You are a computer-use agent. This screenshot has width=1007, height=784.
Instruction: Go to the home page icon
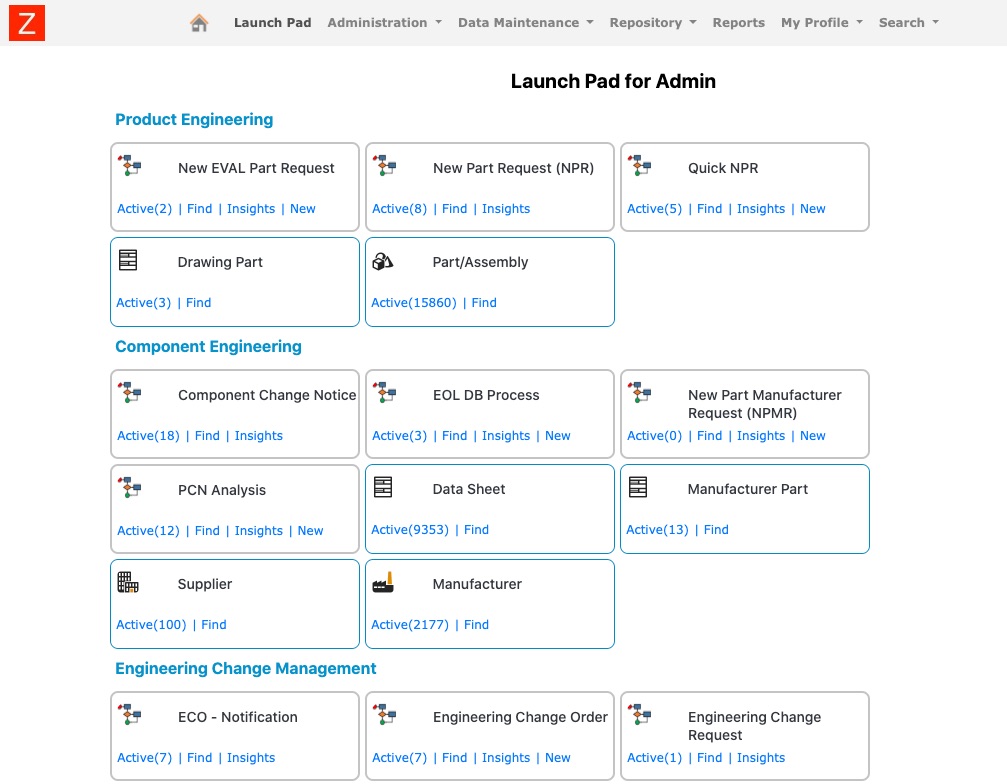pos(199,23)
